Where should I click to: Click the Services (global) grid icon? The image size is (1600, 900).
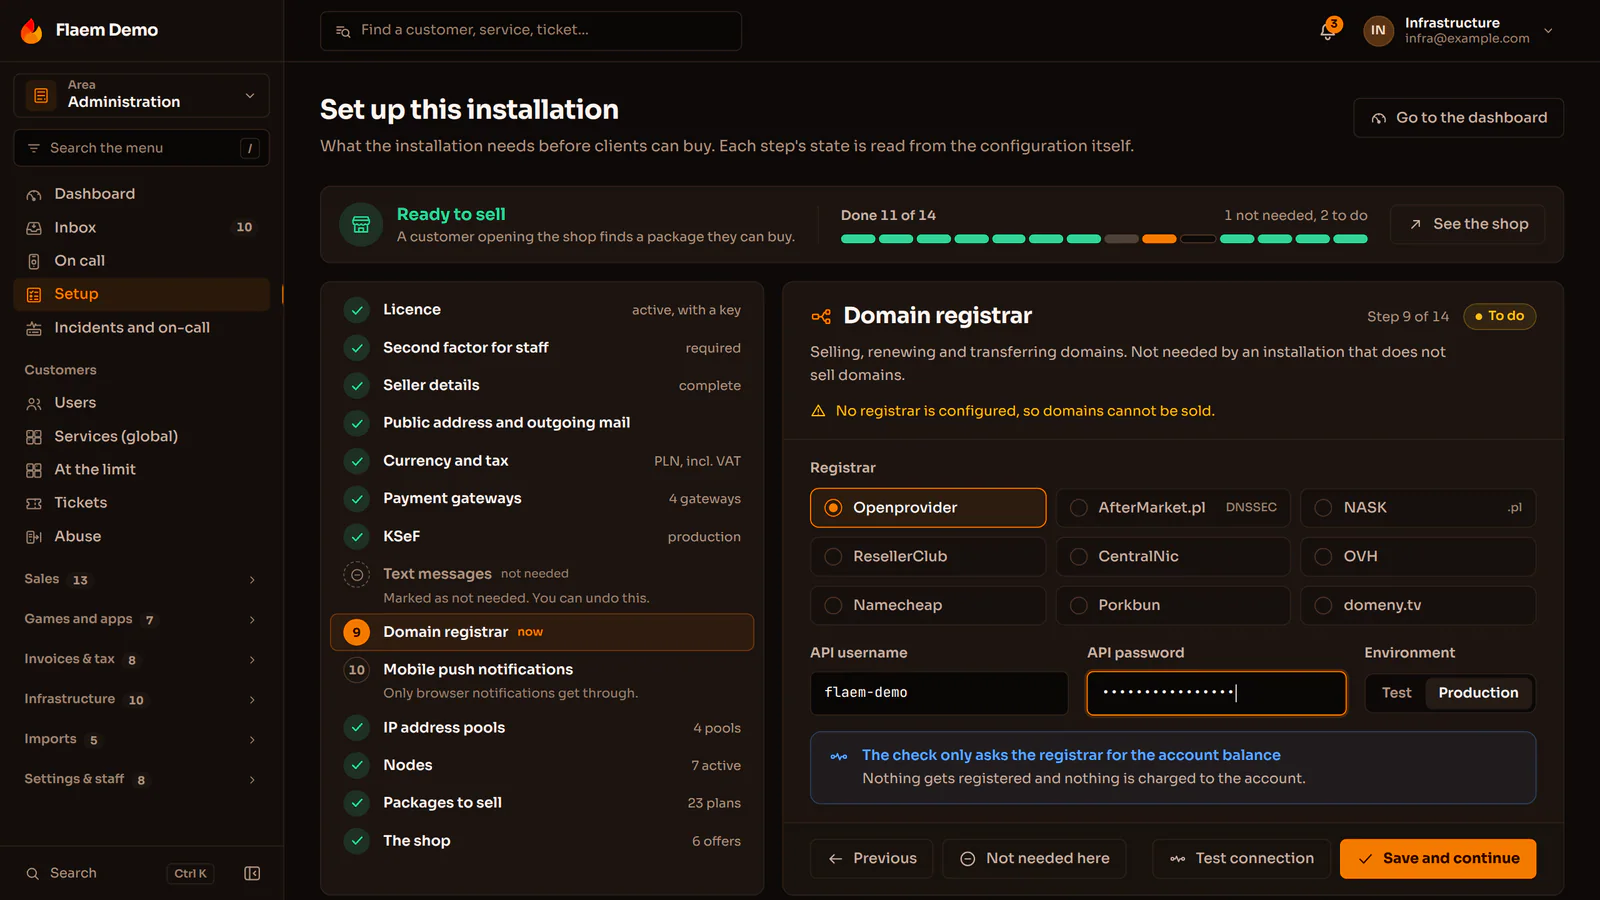[34, 437]
